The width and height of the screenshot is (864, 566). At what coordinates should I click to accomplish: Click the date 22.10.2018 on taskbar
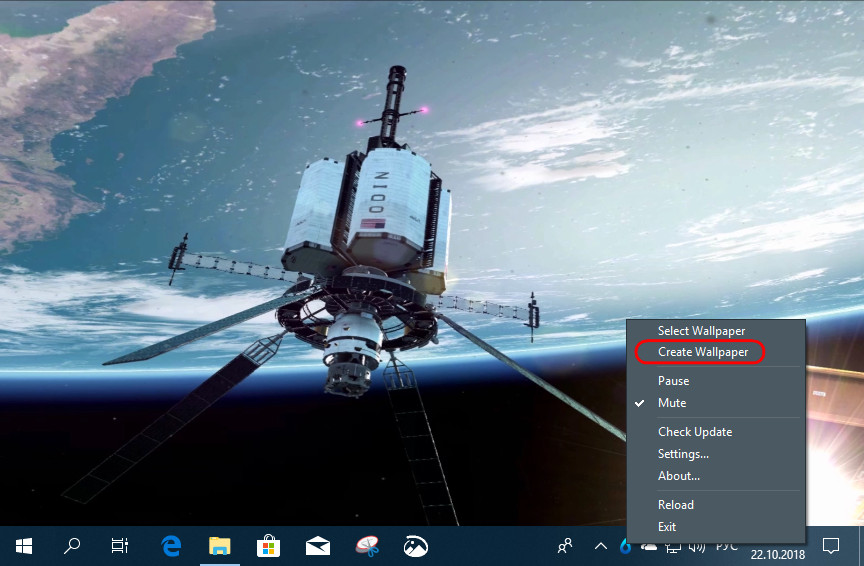[777, 554]
